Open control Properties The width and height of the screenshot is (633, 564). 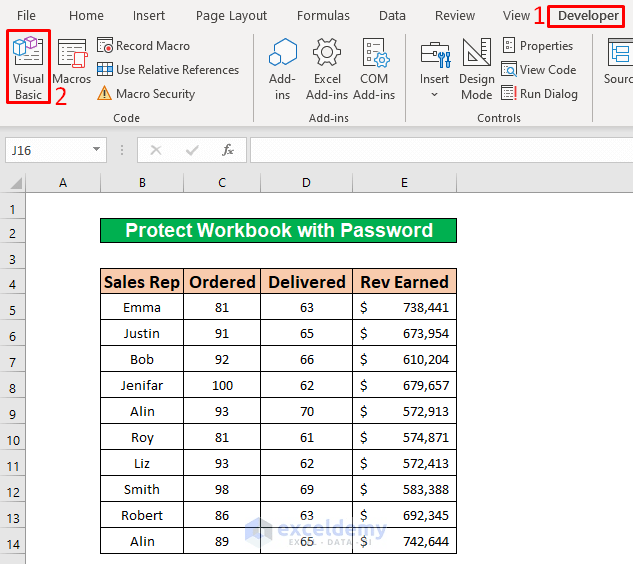(538, 46)
